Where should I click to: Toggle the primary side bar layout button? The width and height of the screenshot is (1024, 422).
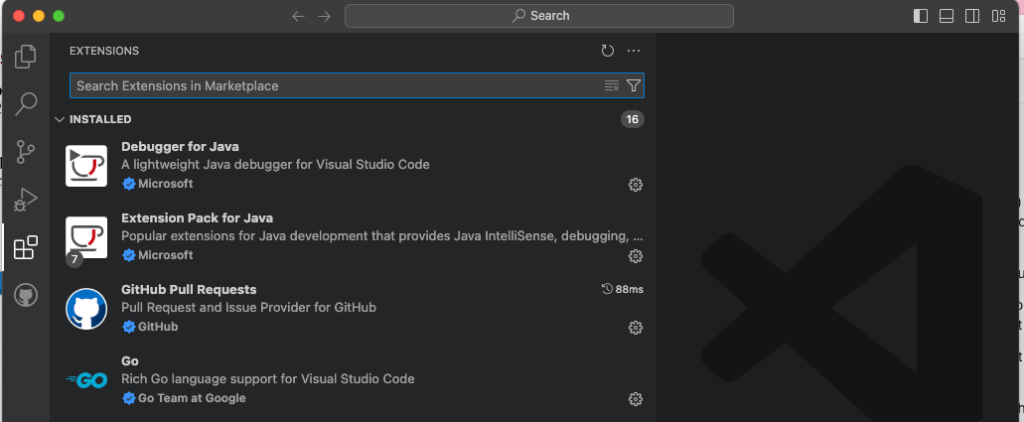tap(921, 16)
